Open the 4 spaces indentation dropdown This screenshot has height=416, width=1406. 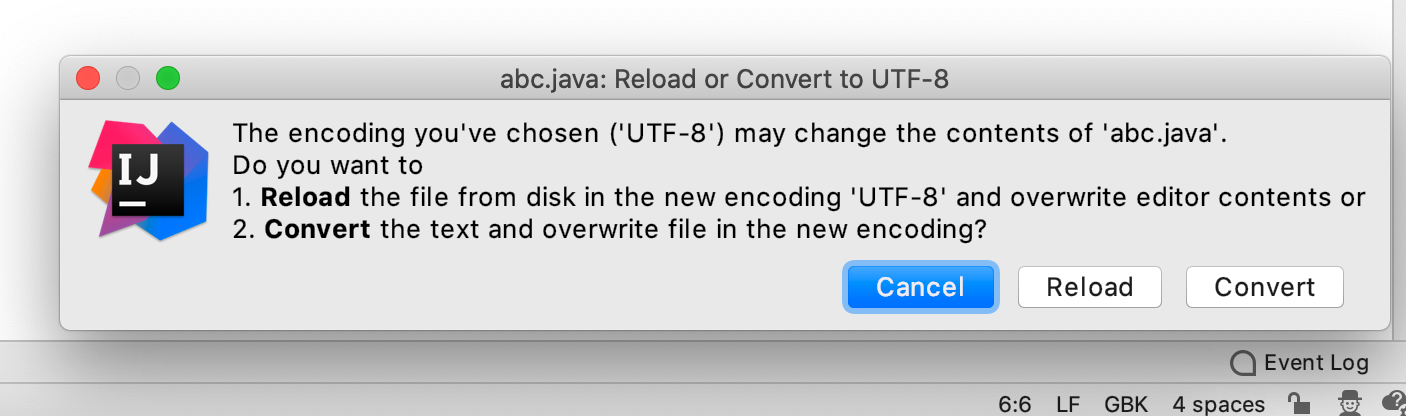[1218, 405]
